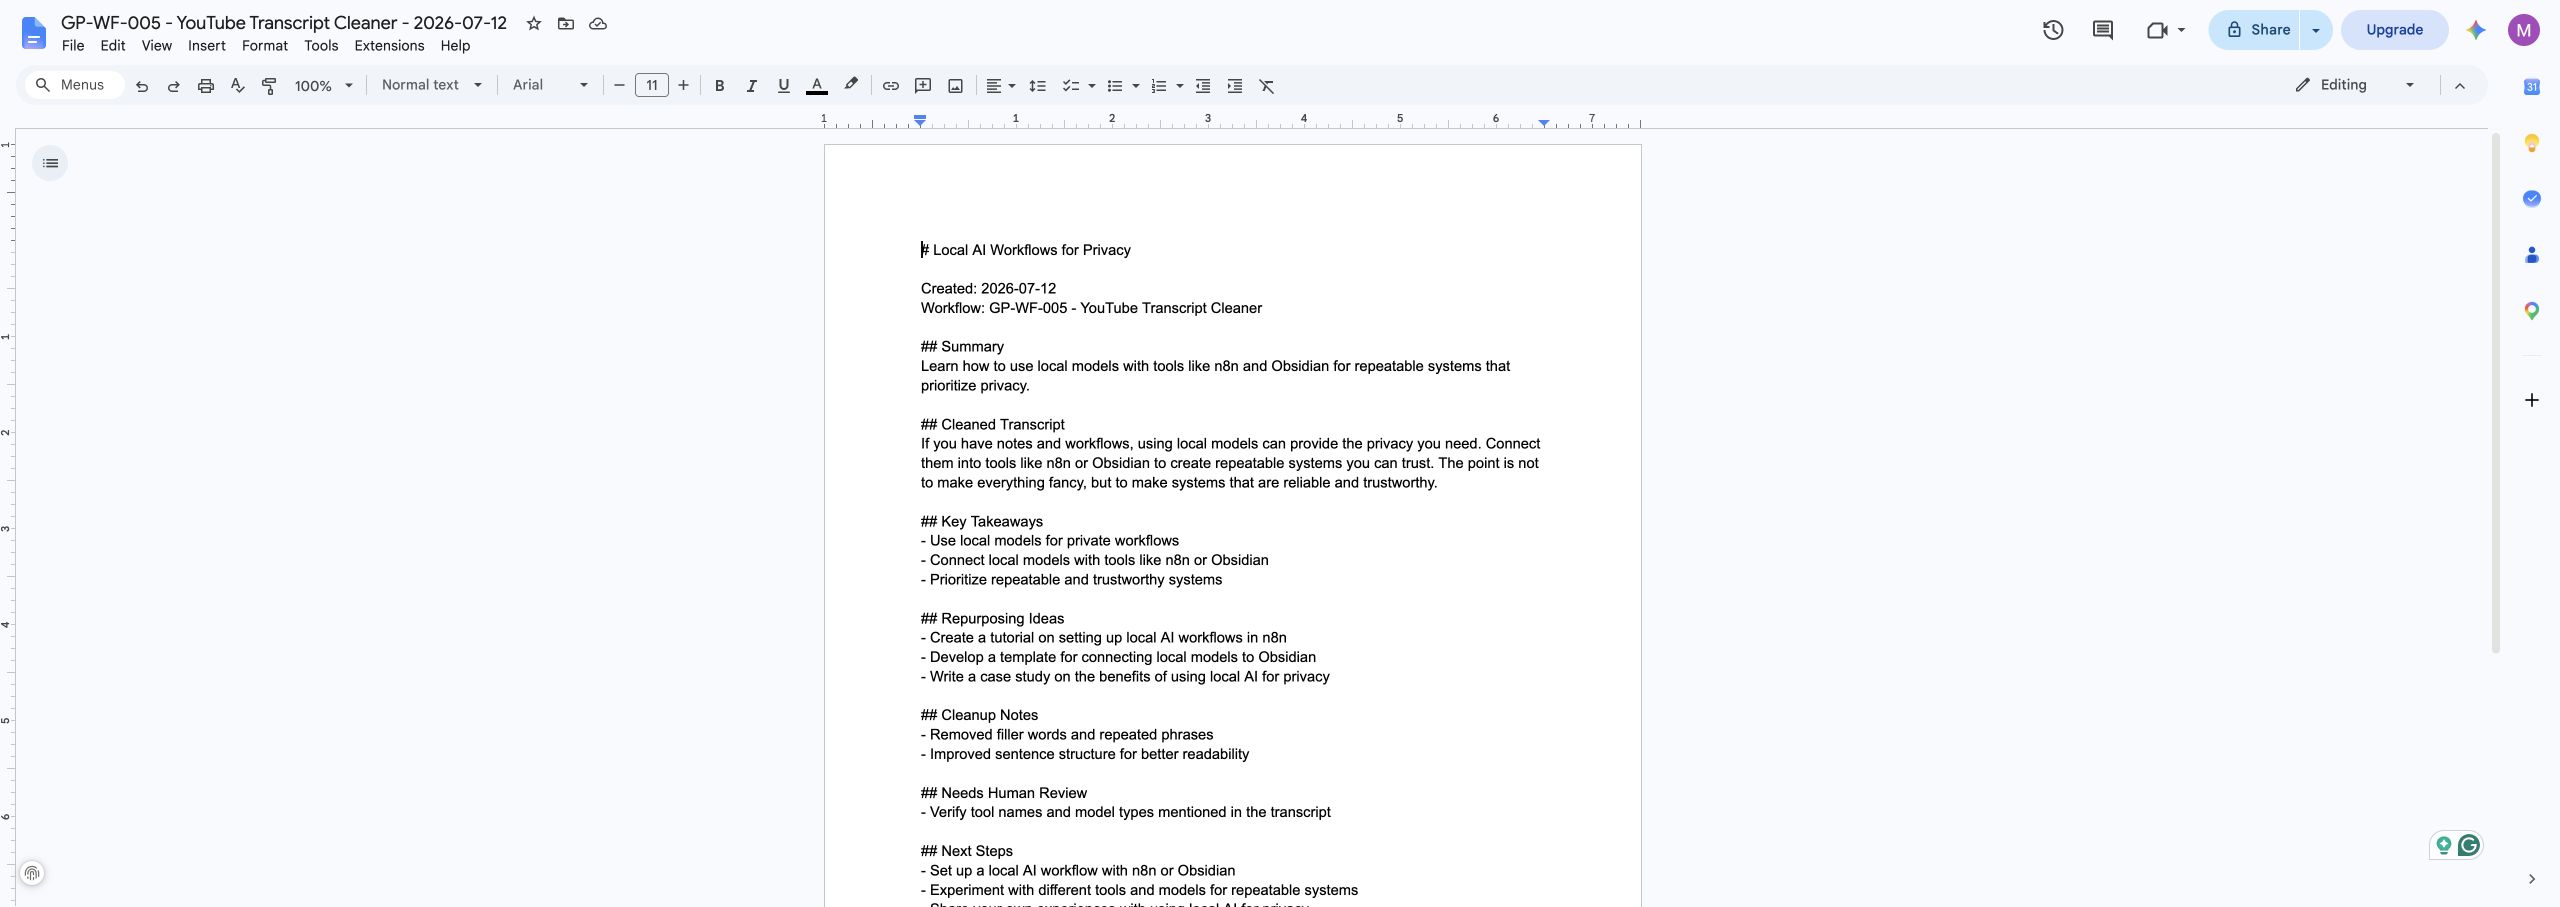Viewport: 2560px width, 907px height.
Task: Run spelling and grammar check
Action: click(238, 86)
